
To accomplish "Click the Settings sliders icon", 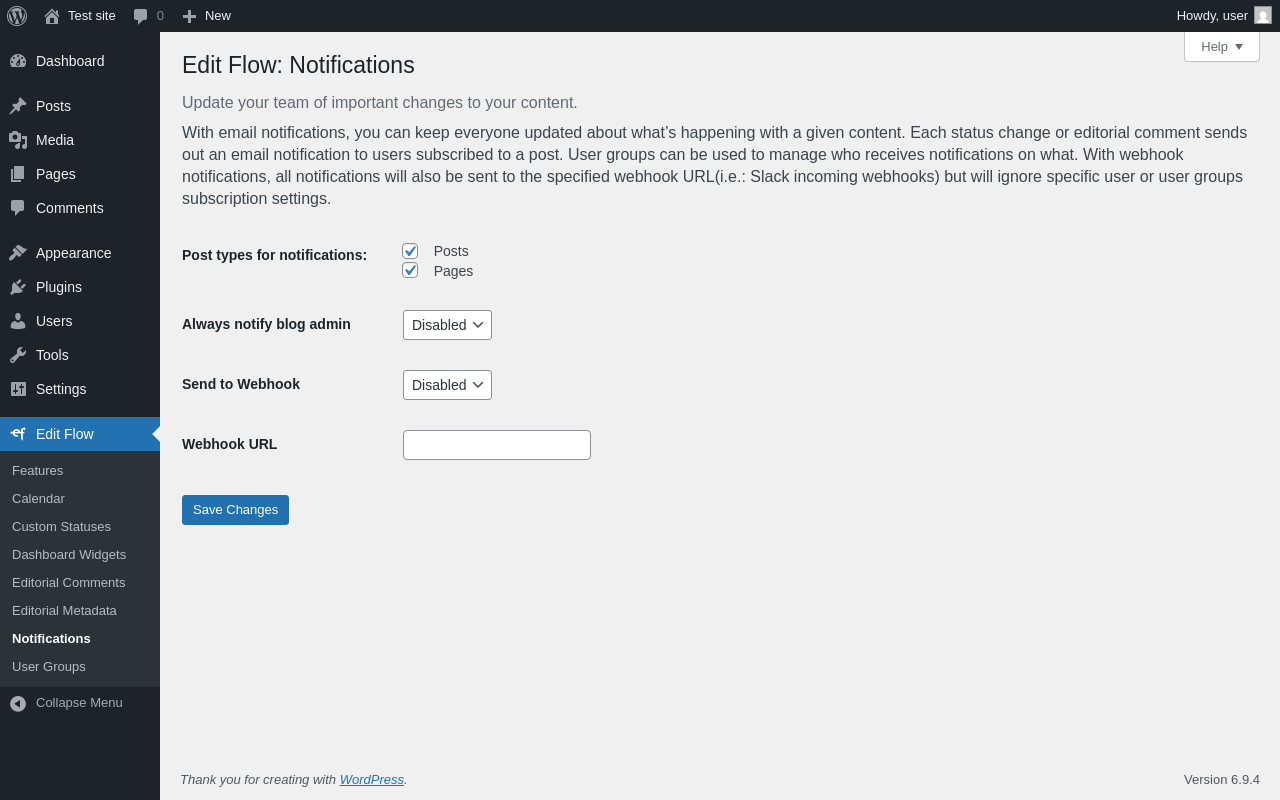I will [18, 389].
